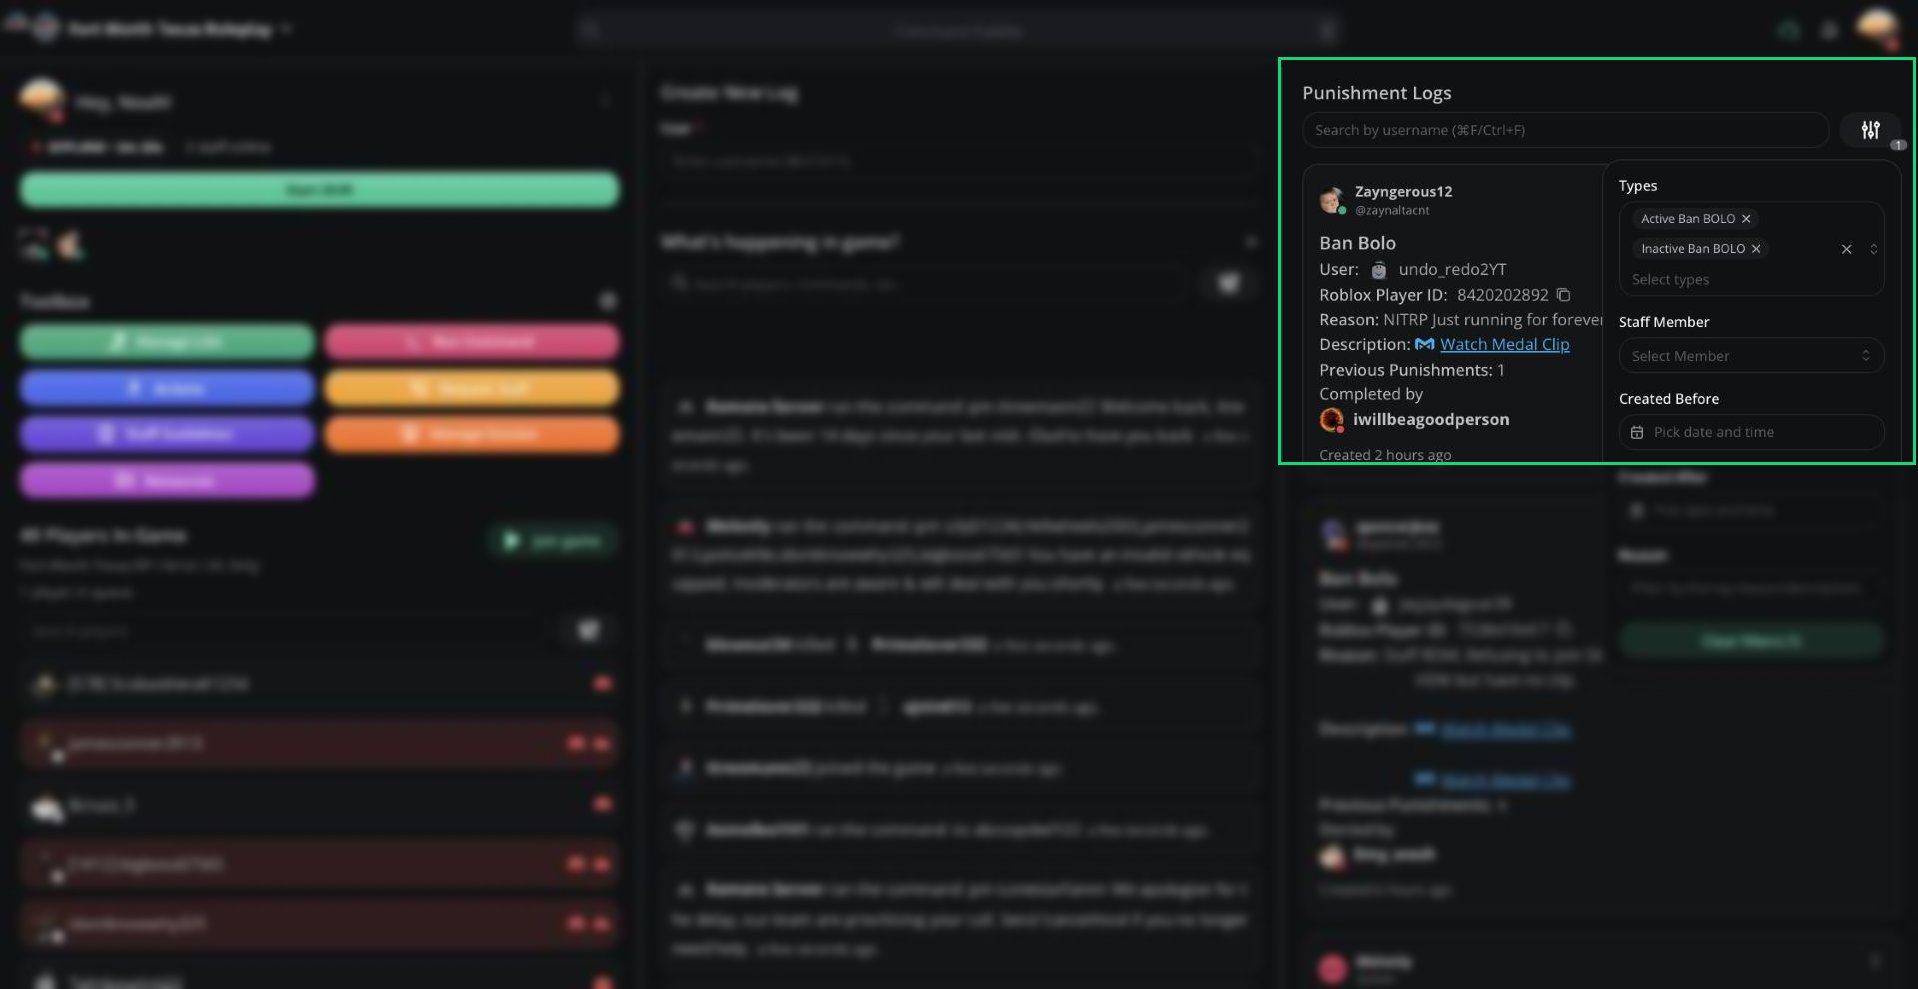This screenshot has width=1918, height=989.
Task: Open the Staff Member select dropdown
Action: point(1751,356)
